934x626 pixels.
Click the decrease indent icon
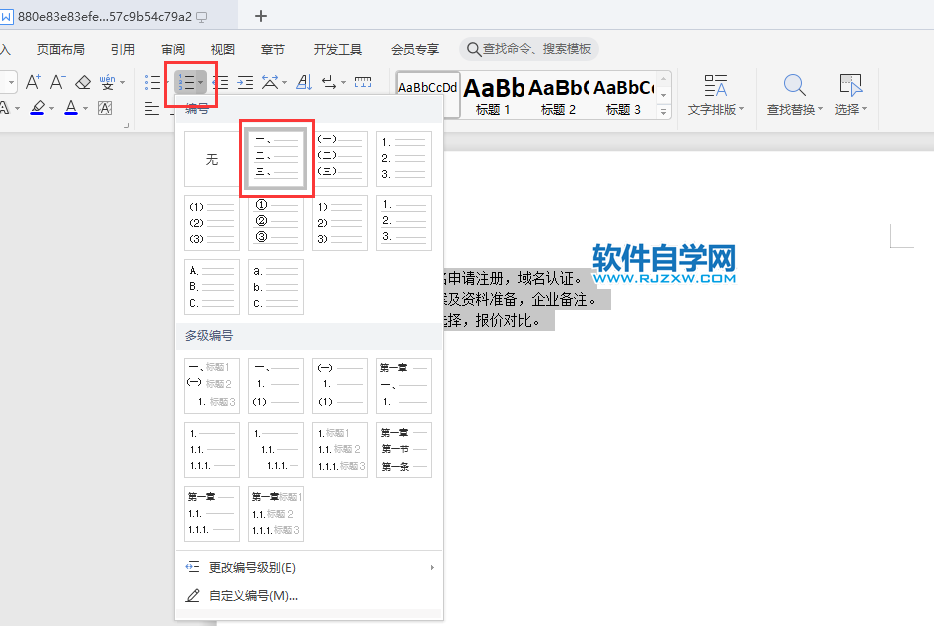[x=219, y=83]
